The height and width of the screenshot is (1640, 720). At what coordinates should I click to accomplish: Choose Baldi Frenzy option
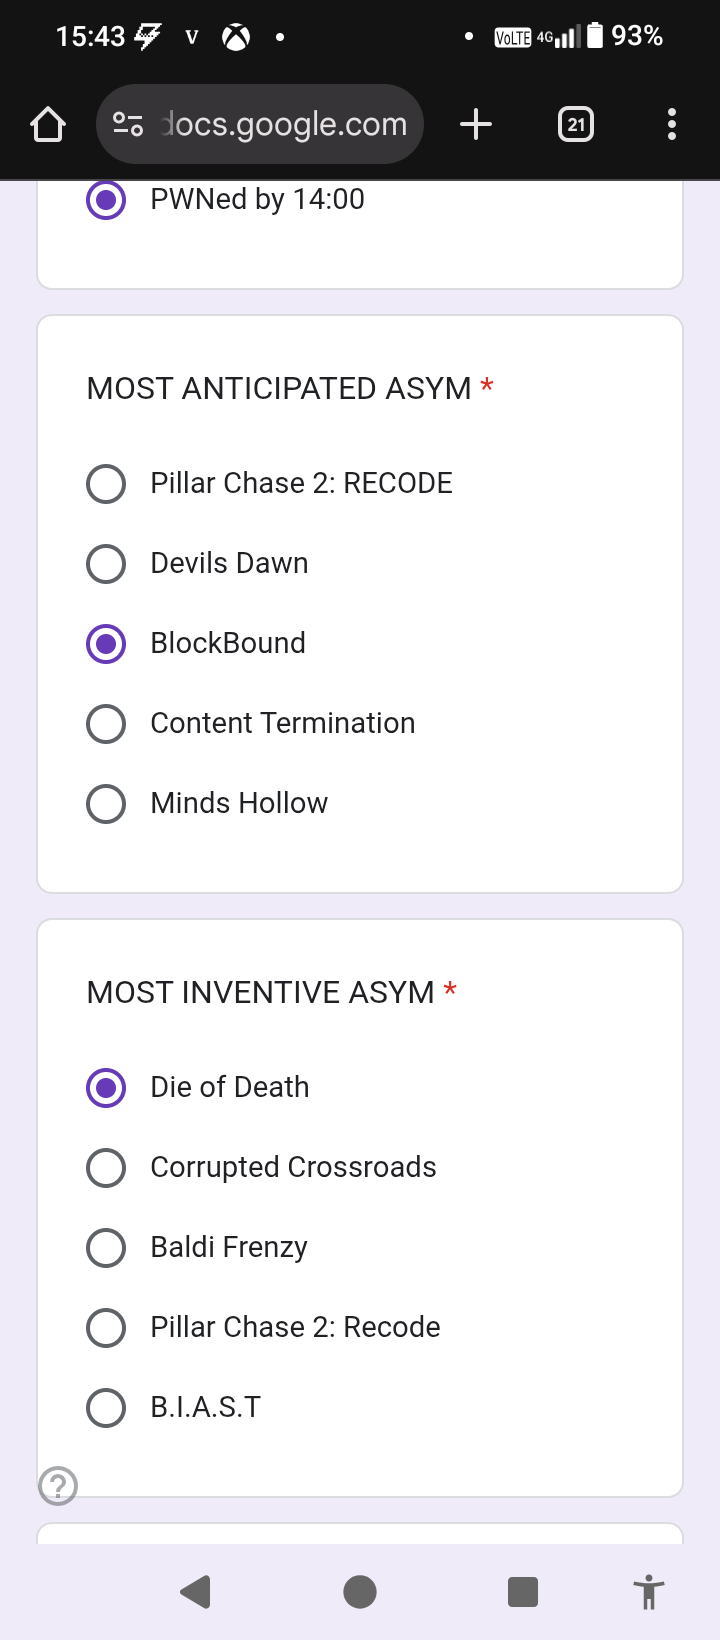click(106, 1248)
